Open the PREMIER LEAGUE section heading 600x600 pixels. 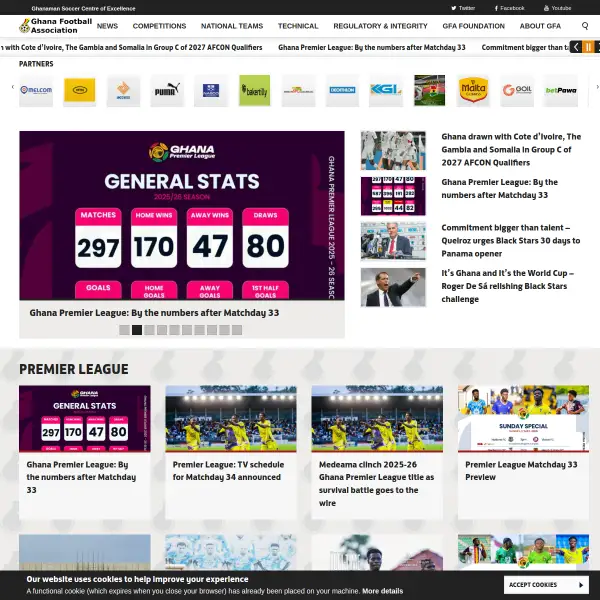(74, 369)
